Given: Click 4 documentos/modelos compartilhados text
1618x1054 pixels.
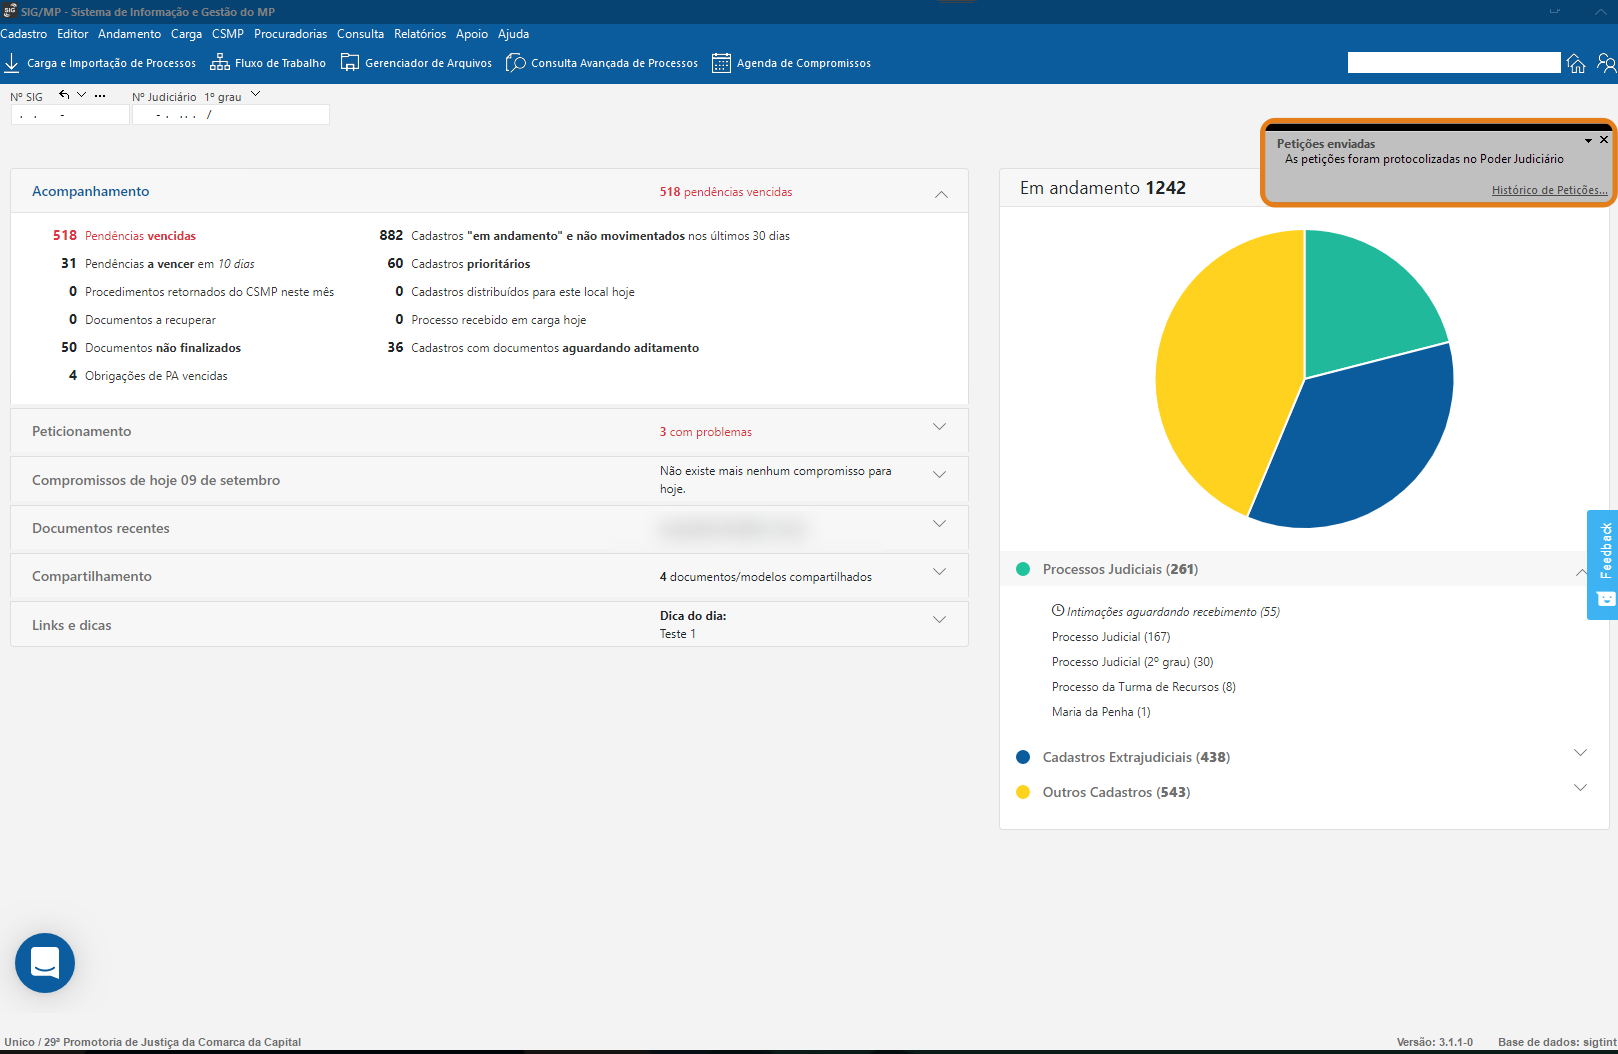Looking at the screenshot, I should (766, 577).
